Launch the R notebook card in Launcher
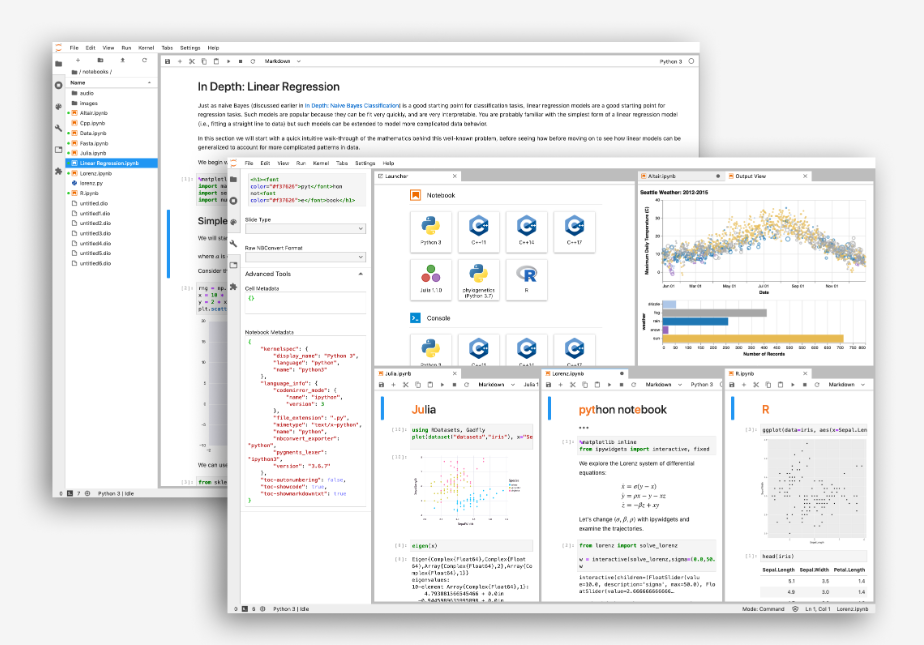924x645 pixels. (x=527, y=280)
